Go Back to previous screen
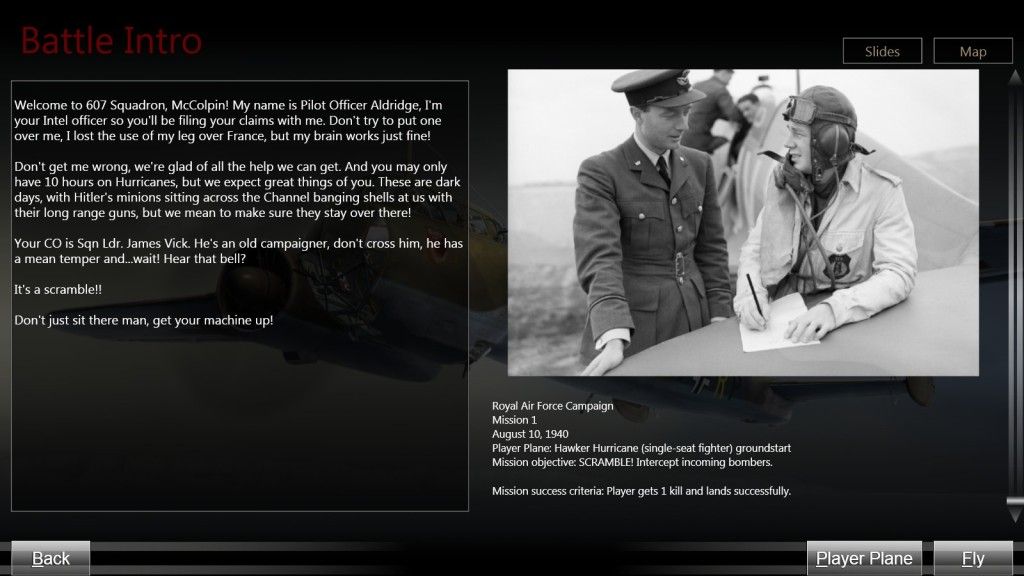This screenshot has height=576, width=1024. click(x=50, y=558)
